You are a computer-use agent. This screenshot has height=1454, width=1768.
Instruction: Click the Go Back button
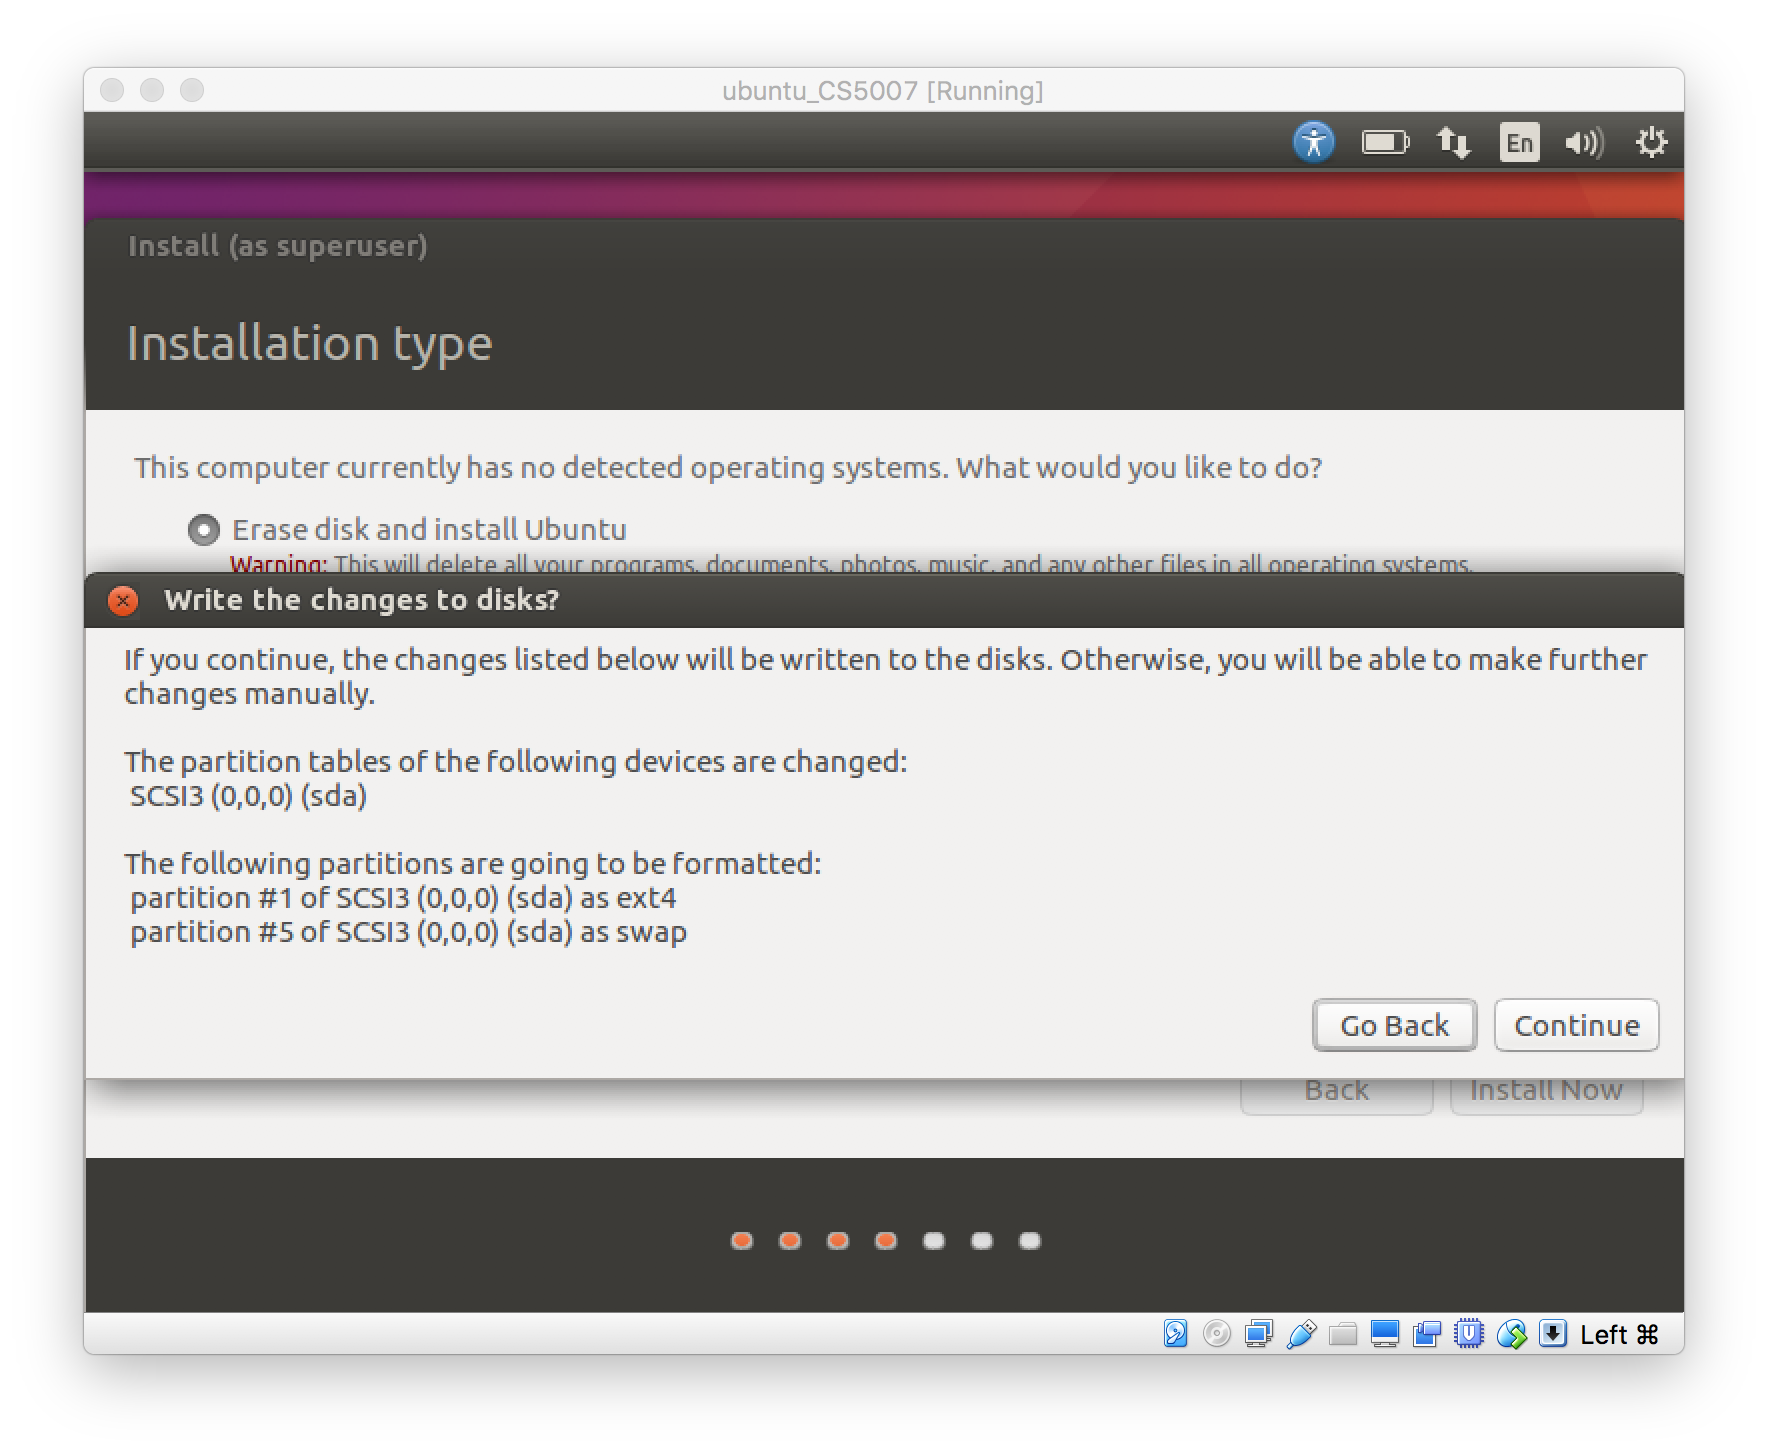[x=1394, y=1025]
